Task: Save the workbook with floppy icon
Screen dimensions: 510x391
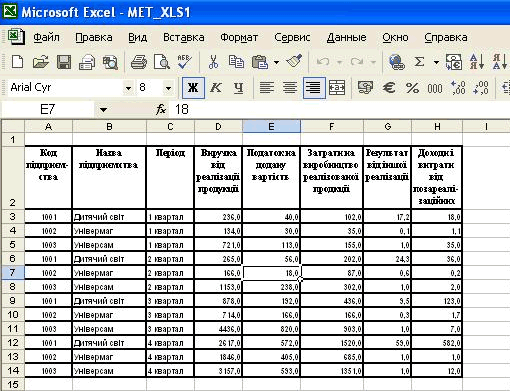Action: (x=64, y=62)
